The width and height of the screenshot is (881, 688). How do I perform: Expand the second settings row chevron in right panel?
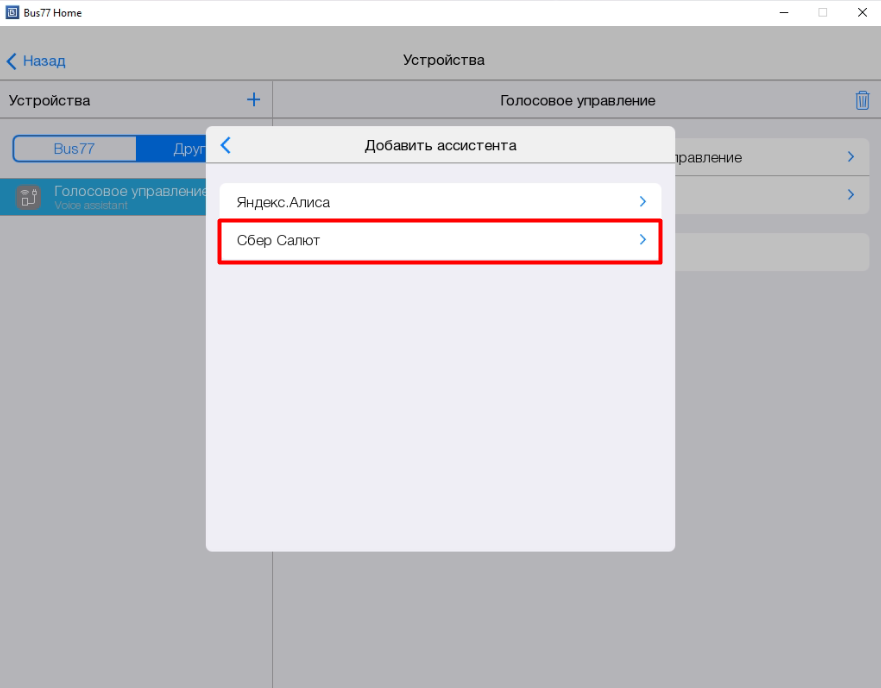coord(850,195)
